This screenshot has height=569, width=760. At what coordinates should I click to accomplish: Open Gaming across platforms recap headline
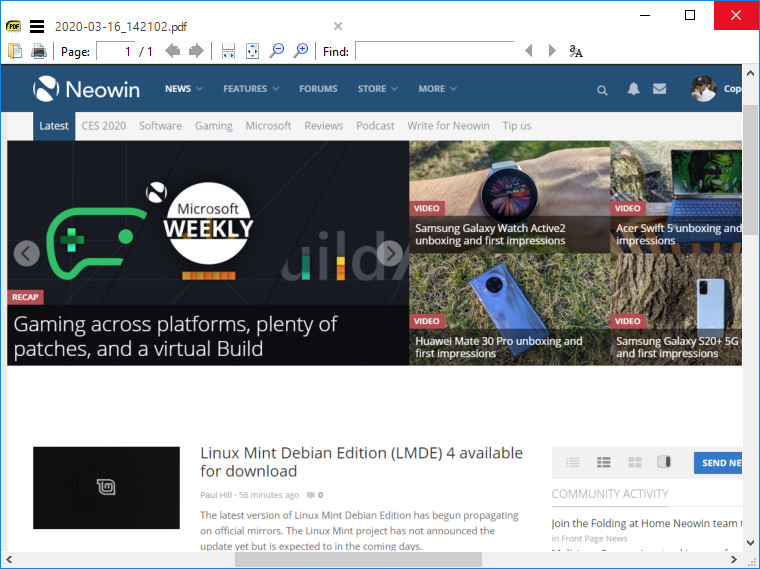pos(175,336)
